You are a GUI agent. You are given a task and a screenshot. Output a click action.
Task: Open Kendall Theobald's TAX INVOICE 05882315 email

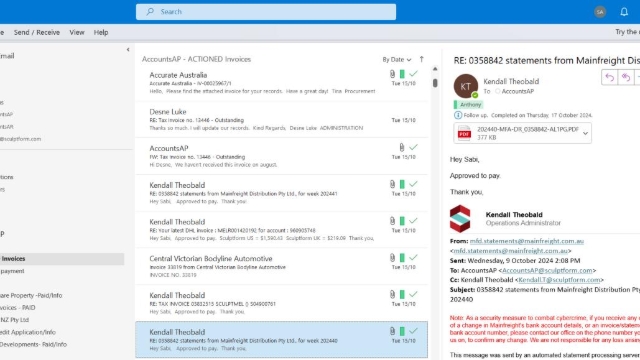(x=282, y=303)
